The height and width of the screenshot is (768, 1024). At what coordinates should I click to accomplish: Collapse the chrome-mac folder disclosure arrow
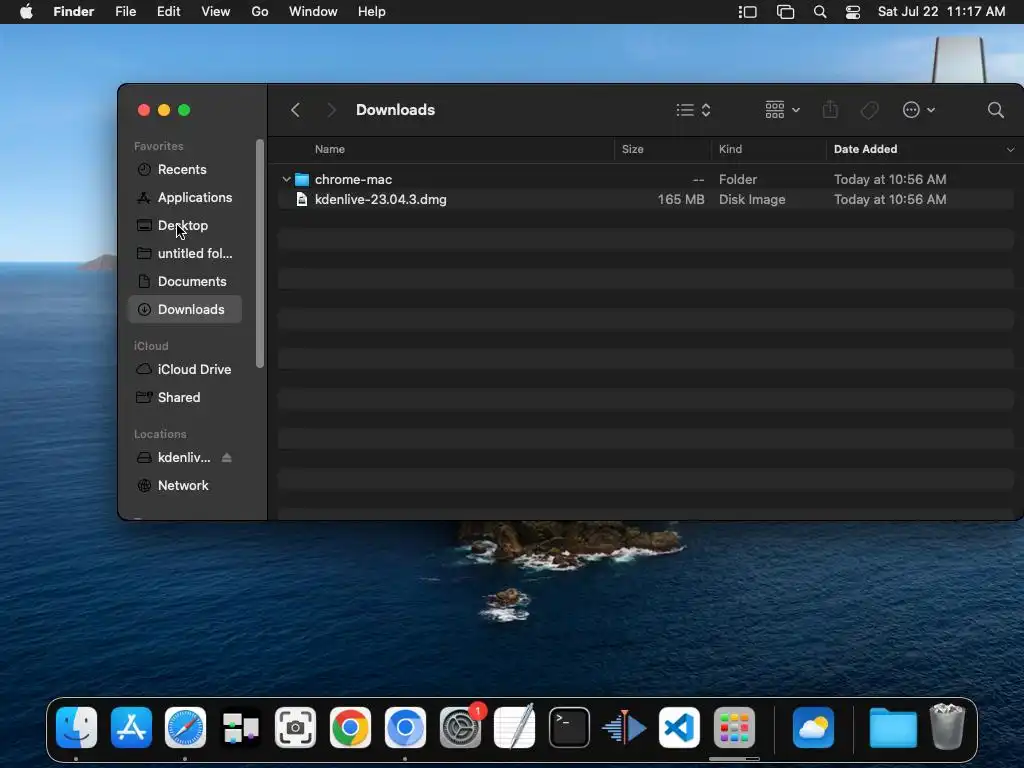coord(286,179)
